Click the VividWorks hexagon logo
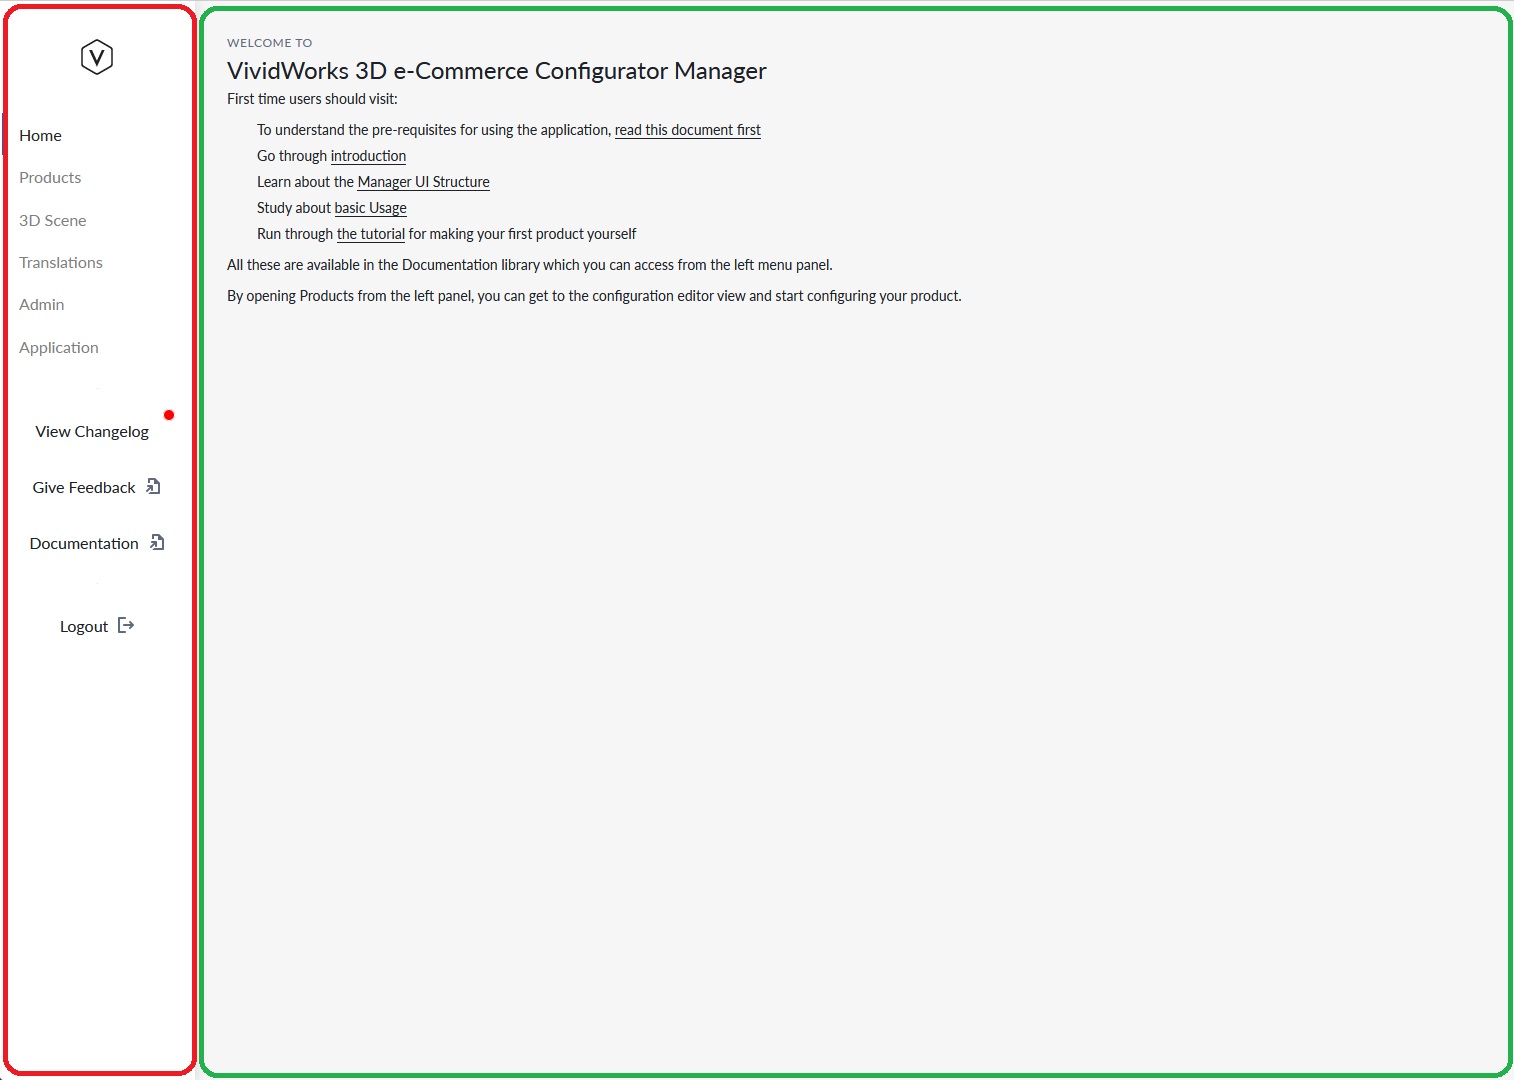Screen dimensions: 1514x1080 [x=97, y=57]
